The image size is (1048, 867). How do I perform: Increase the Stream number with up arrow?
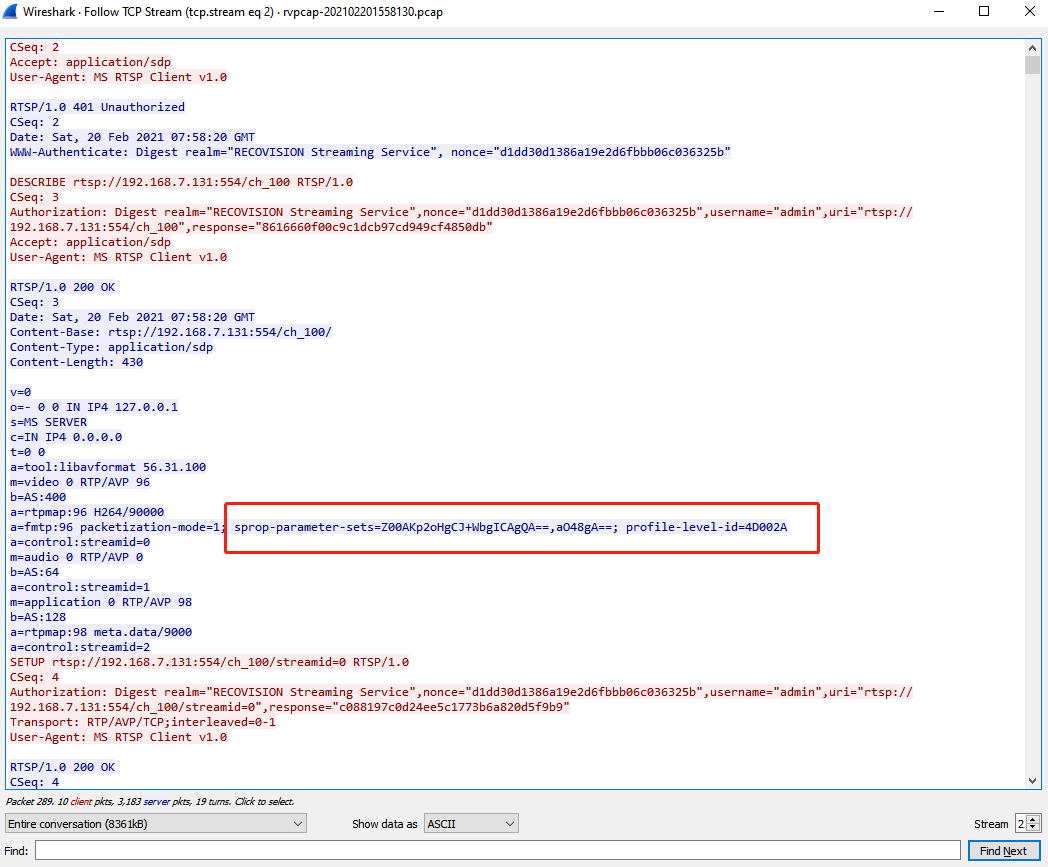[1033, 820]
